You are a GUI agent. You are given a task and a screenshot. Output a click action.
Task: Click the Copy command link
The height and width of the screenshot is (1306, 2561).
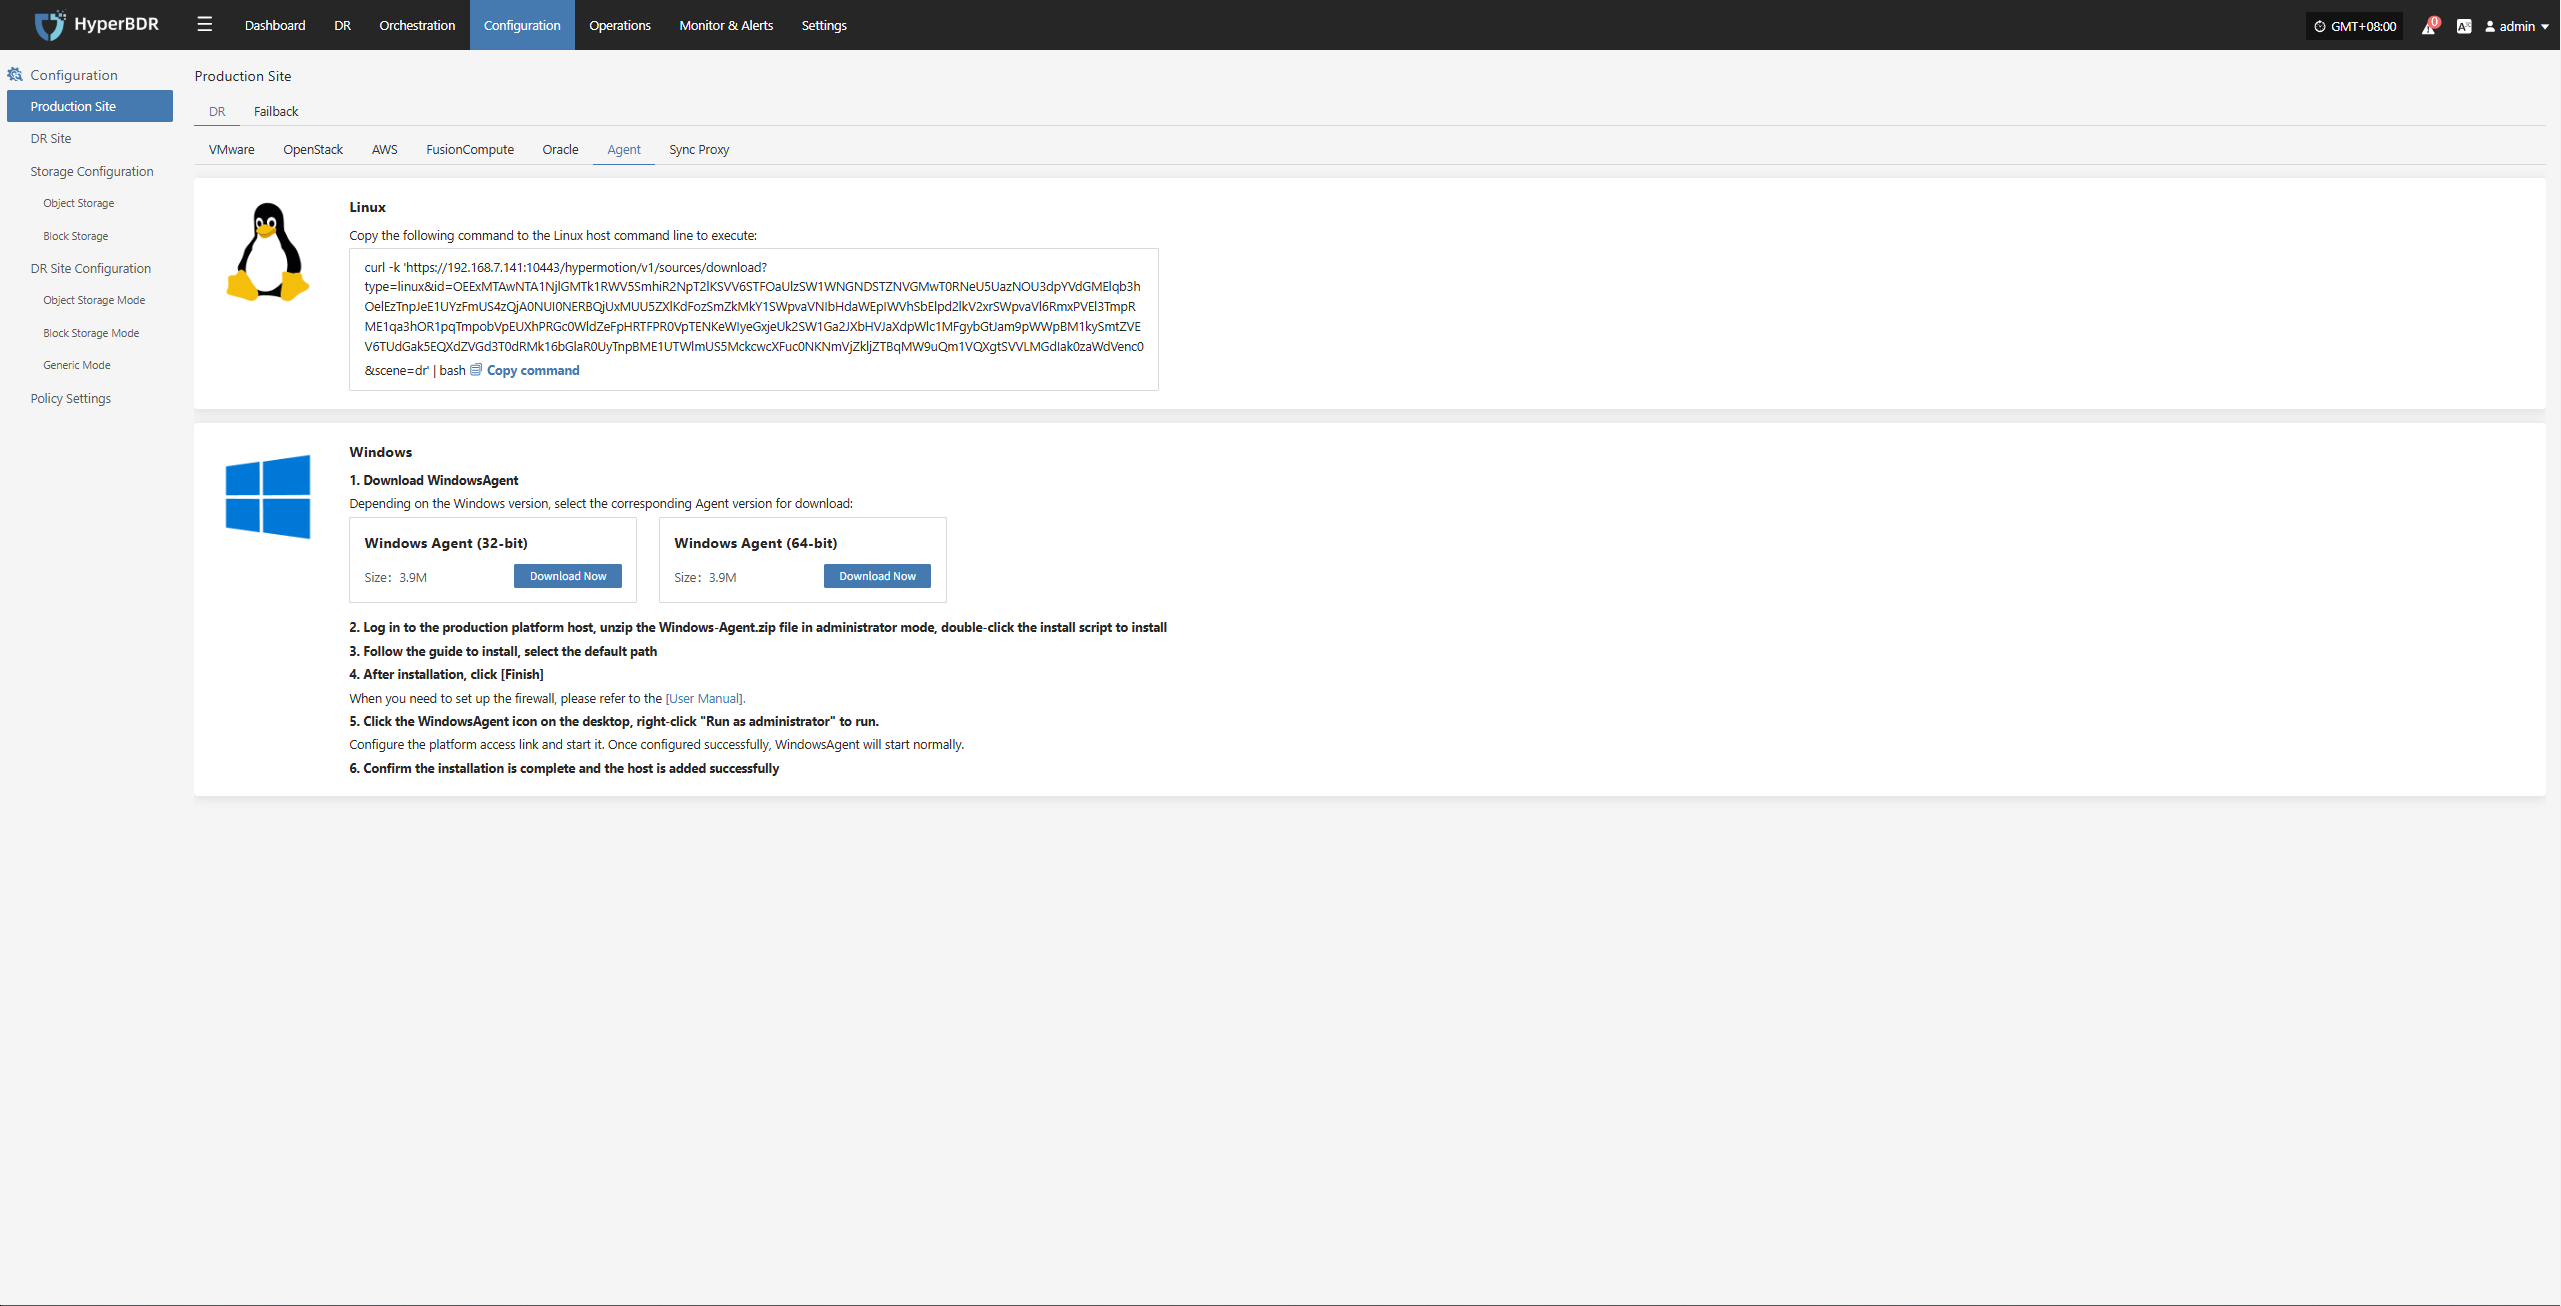tap(533, 370)
